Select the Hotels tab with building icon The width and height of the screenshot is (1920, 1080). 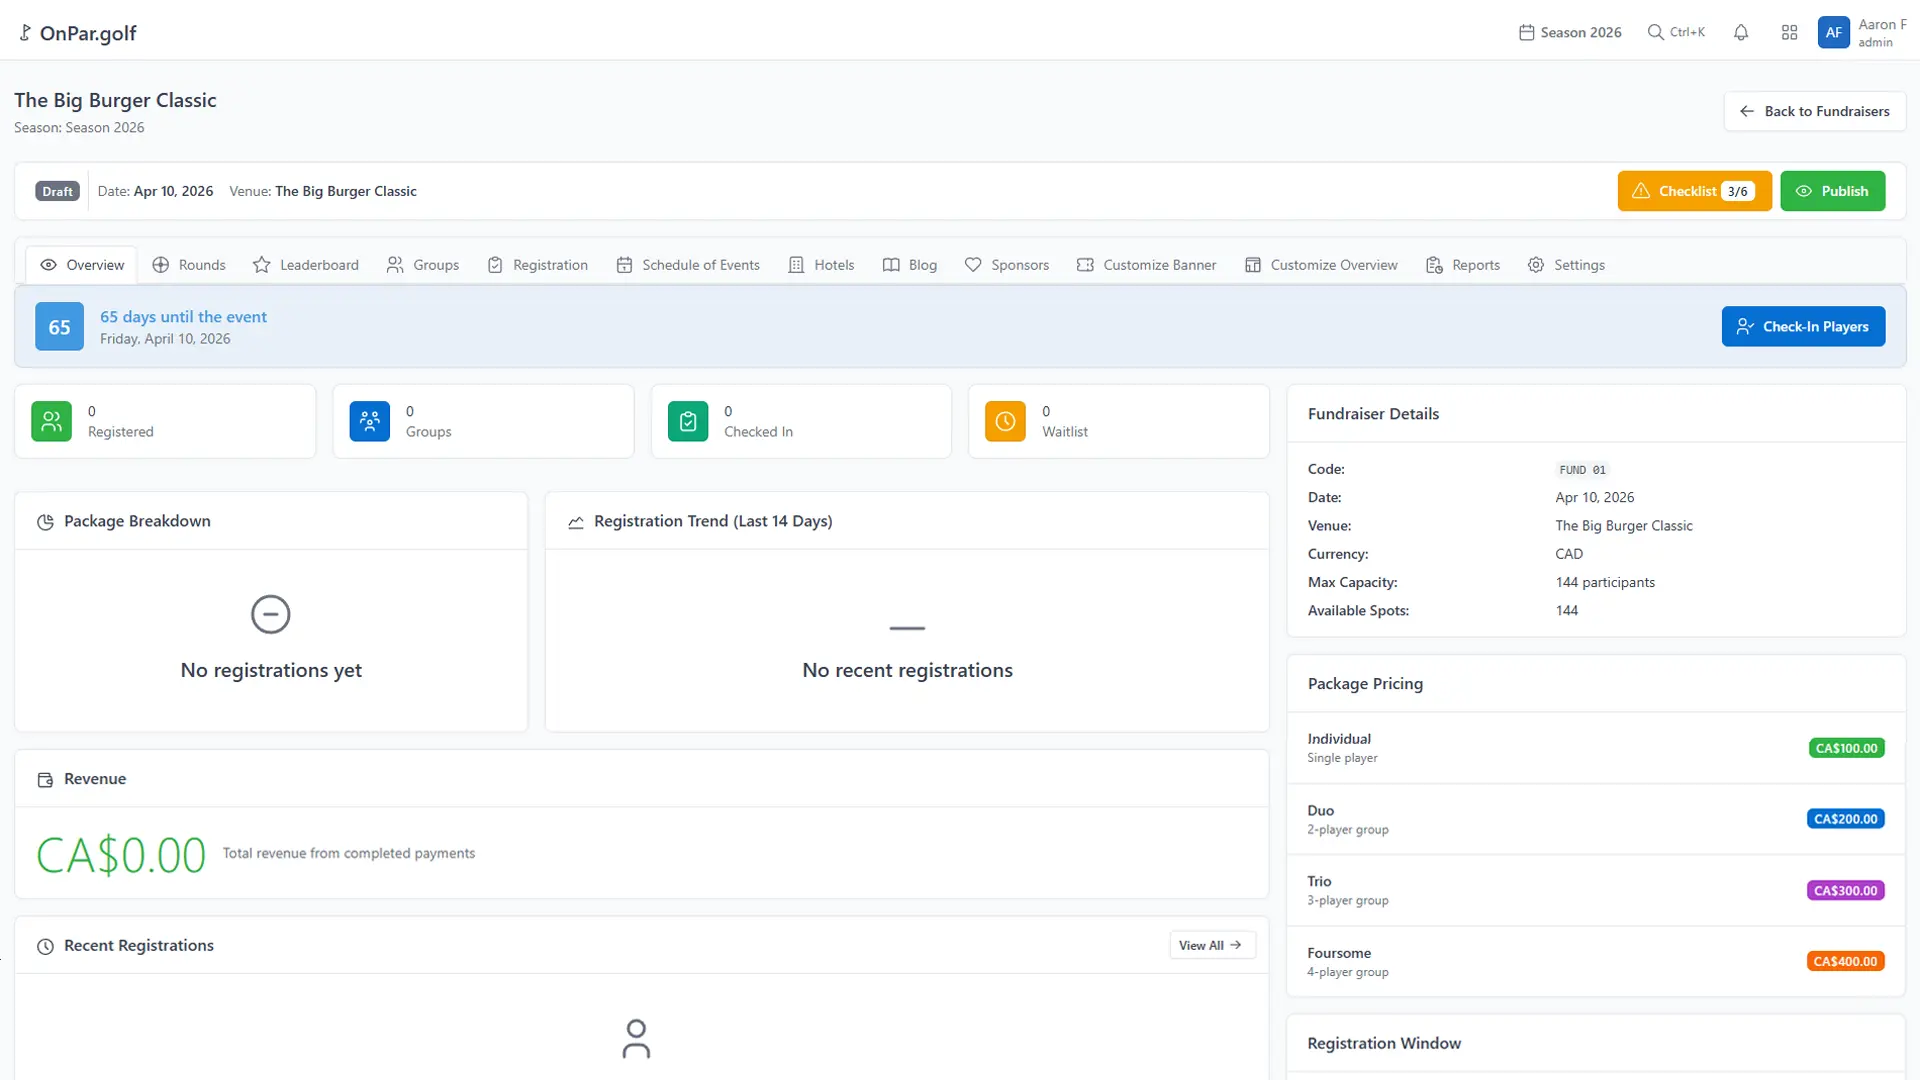[x=821, y=264]
